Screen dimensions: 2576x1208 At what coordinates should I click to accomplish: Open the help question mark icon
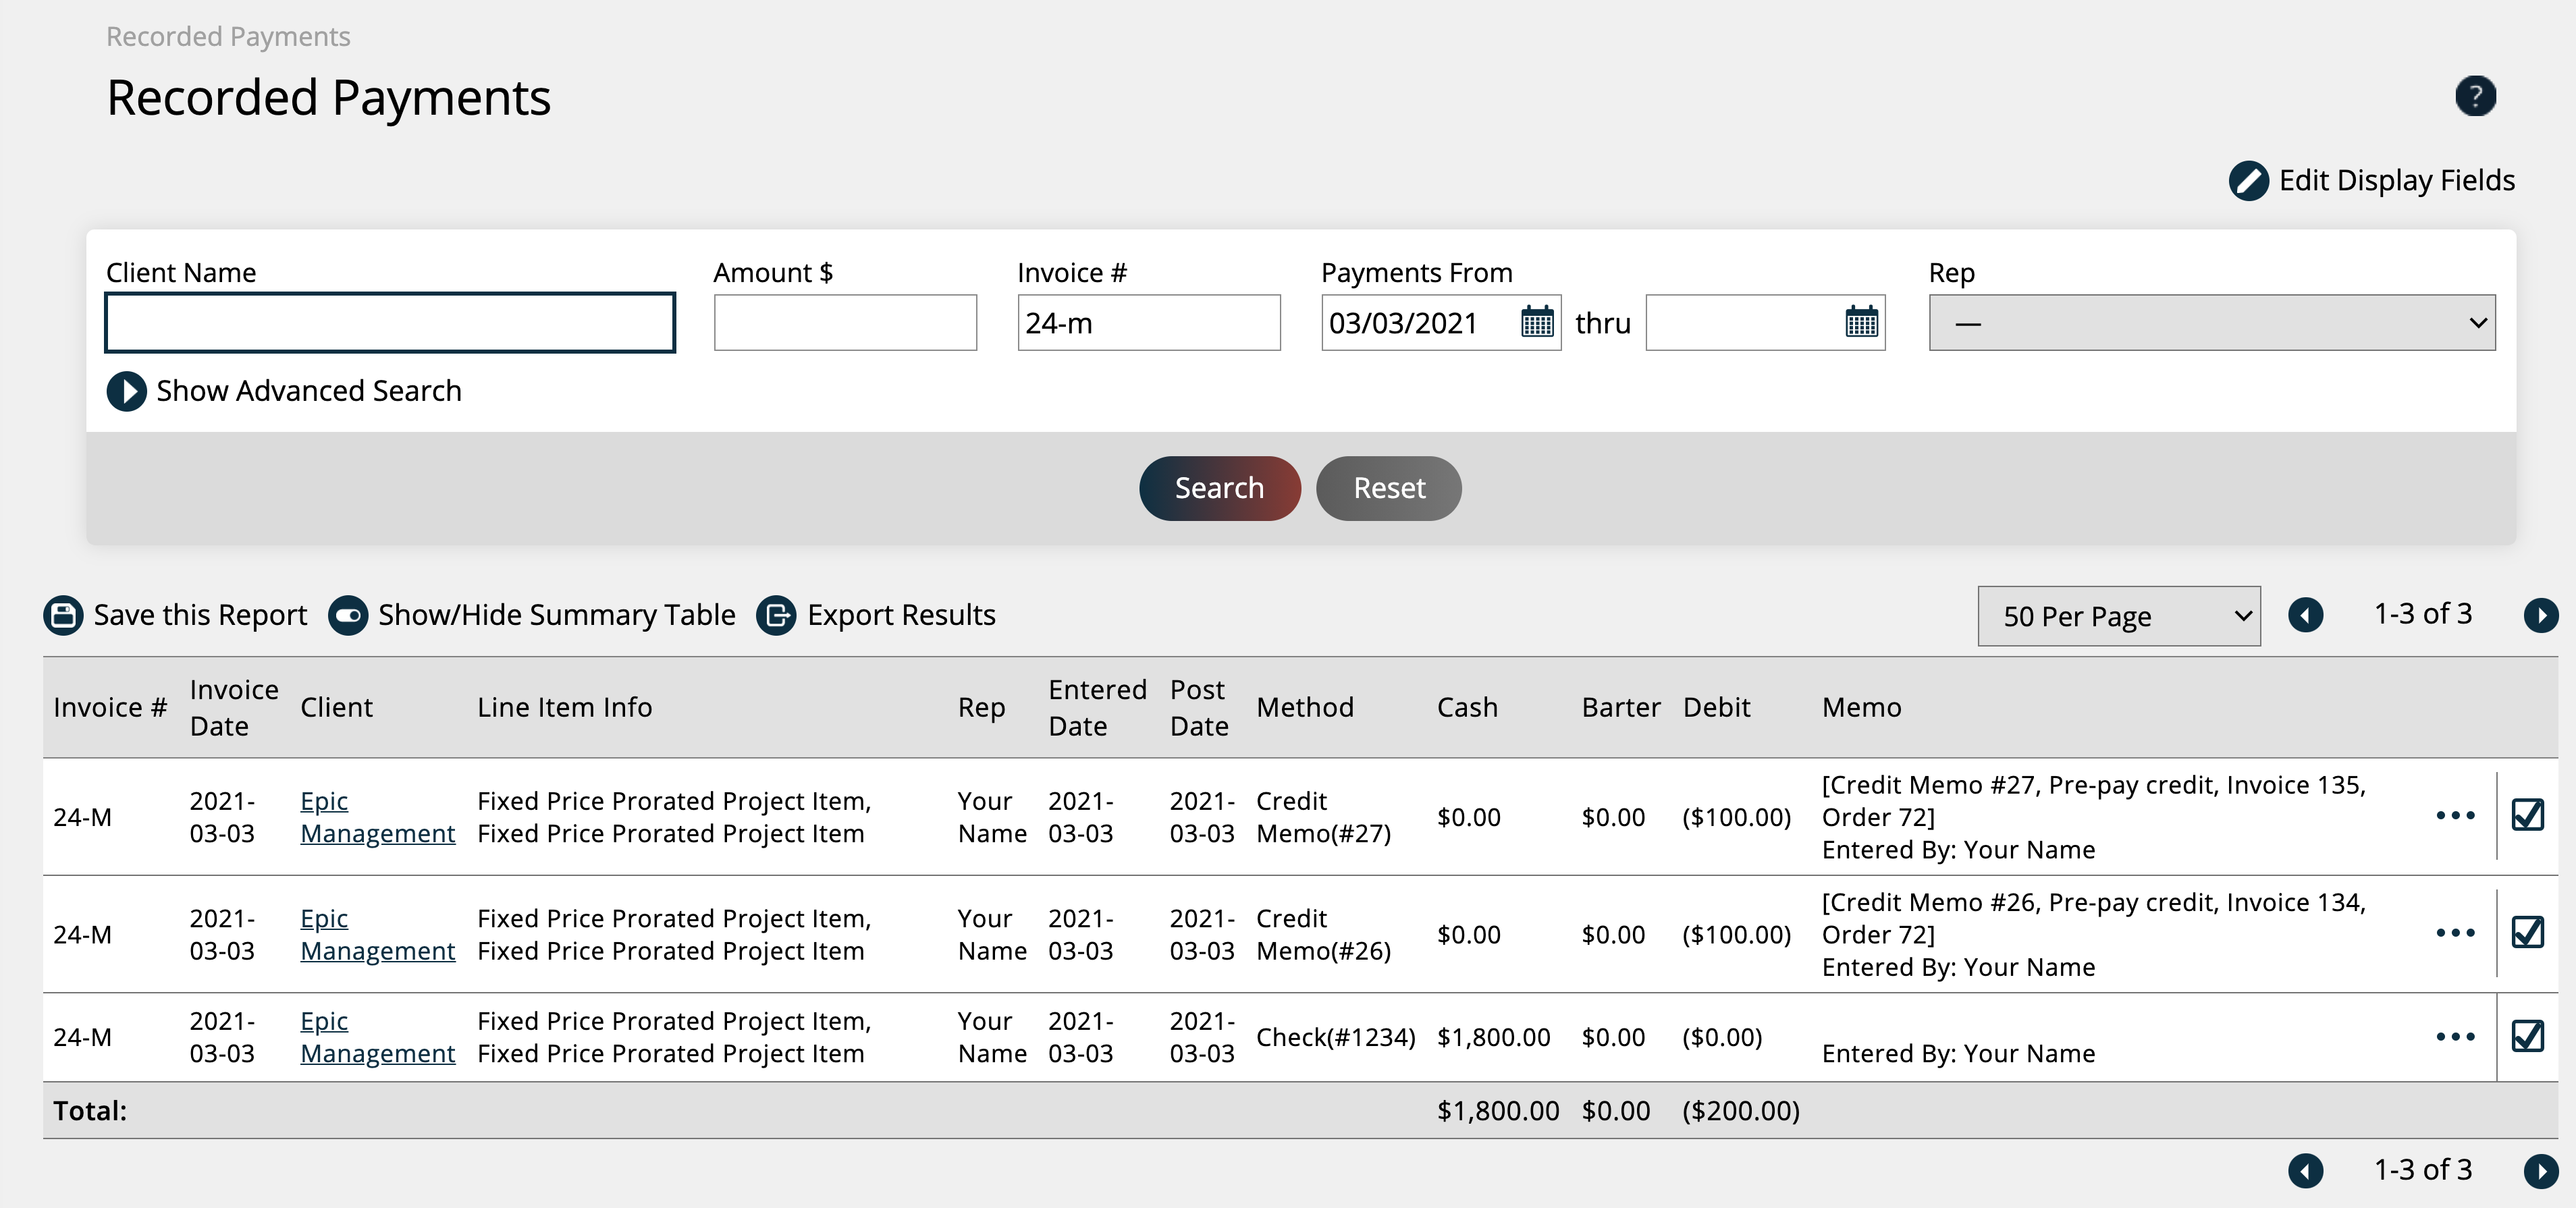click(2476, 96)
